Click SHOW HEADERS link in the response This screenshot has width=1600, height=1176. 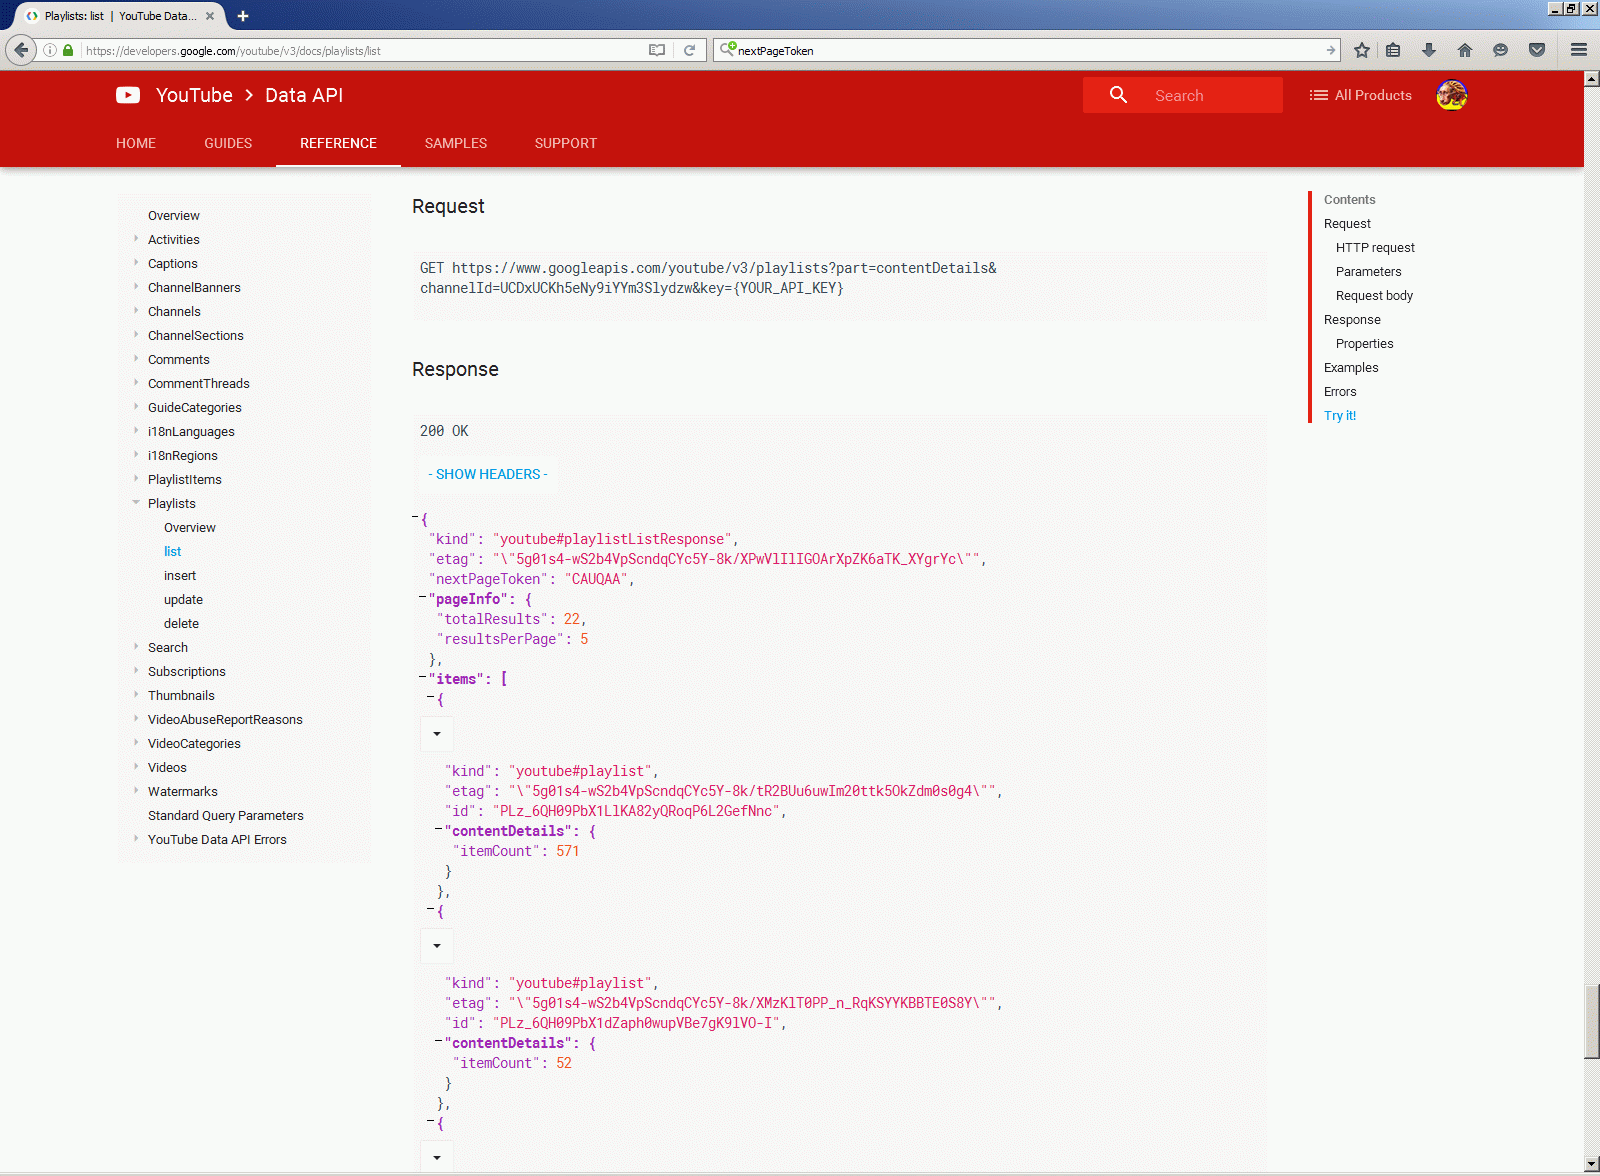point(488,474)
